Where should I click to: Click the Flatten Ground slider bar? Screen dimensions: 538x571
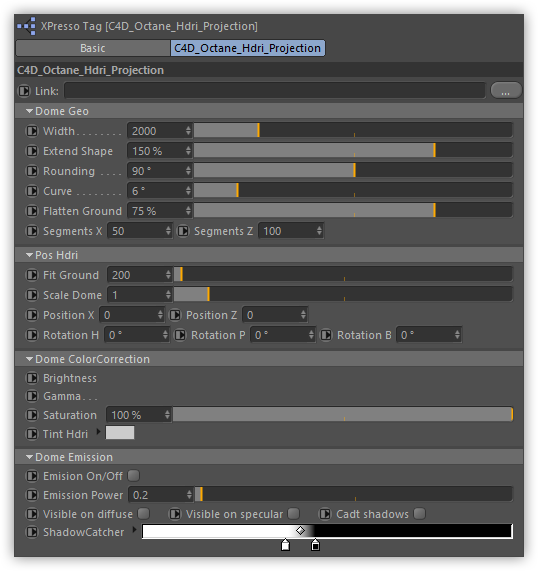353,210
